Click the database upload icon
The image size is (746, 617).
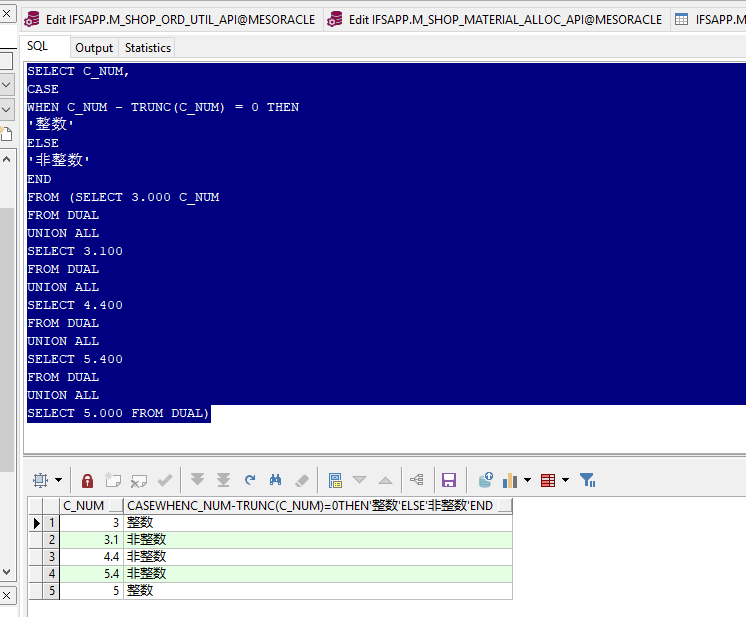[485, 480]
